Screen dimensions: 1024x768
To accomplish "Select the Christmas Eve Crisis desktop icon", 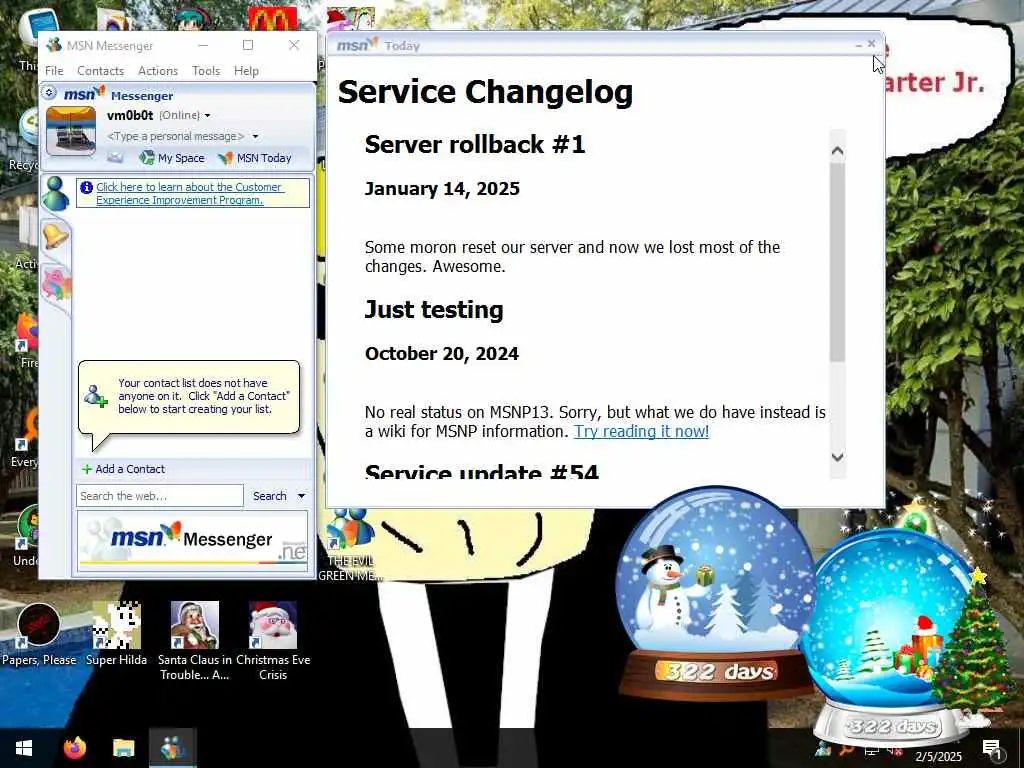I will pos(273,640).
